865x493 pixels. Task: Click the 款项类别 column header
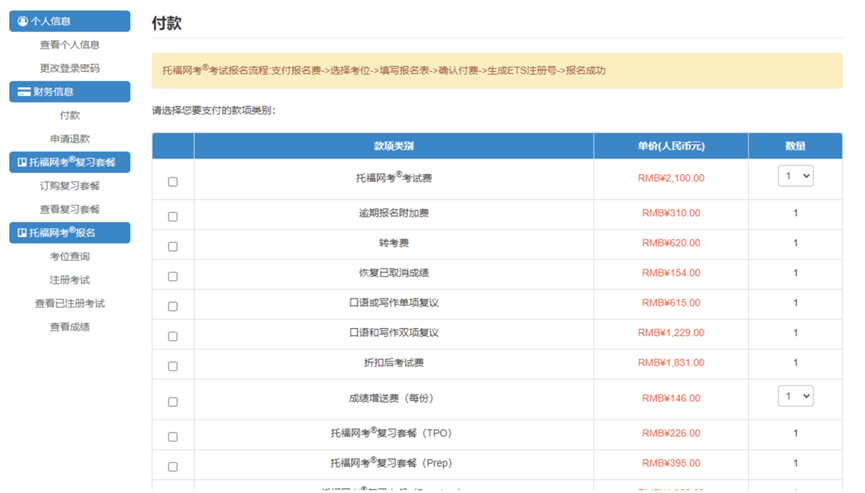tap(394, 146)
